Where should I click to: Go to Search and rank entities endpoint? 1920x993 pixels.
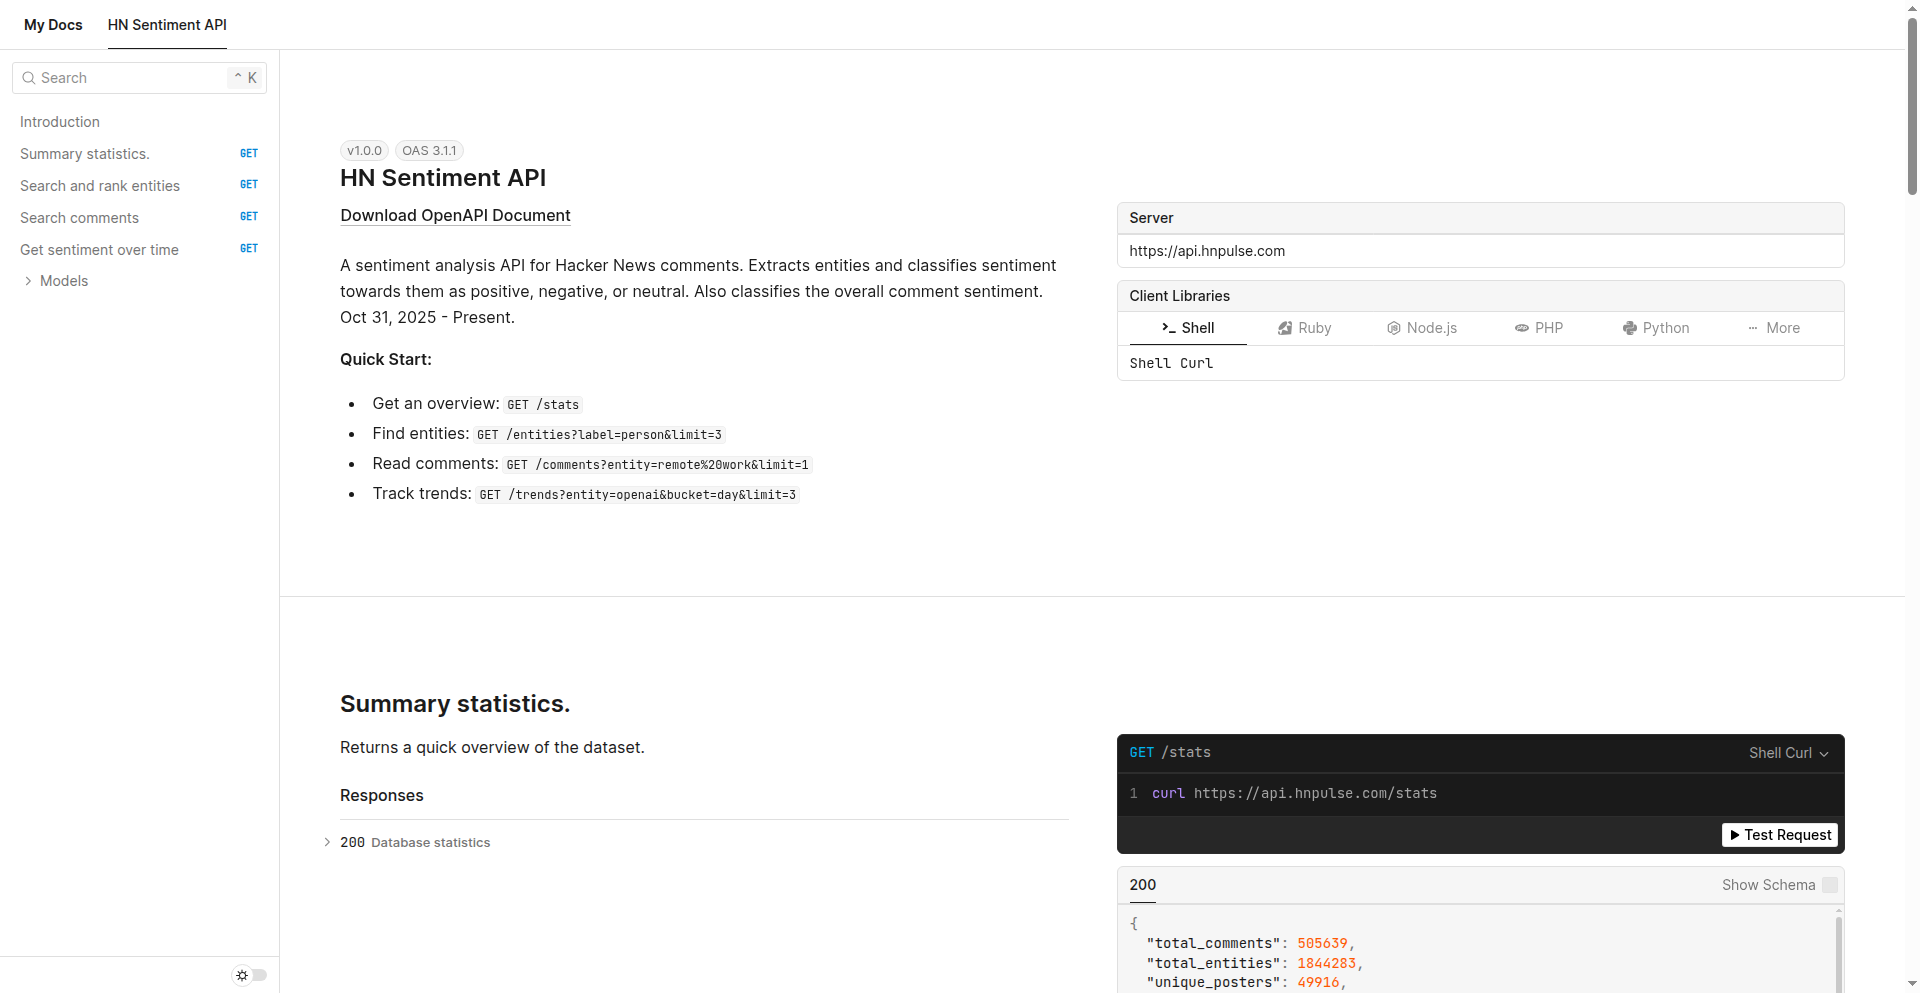[x=100, y=186]
